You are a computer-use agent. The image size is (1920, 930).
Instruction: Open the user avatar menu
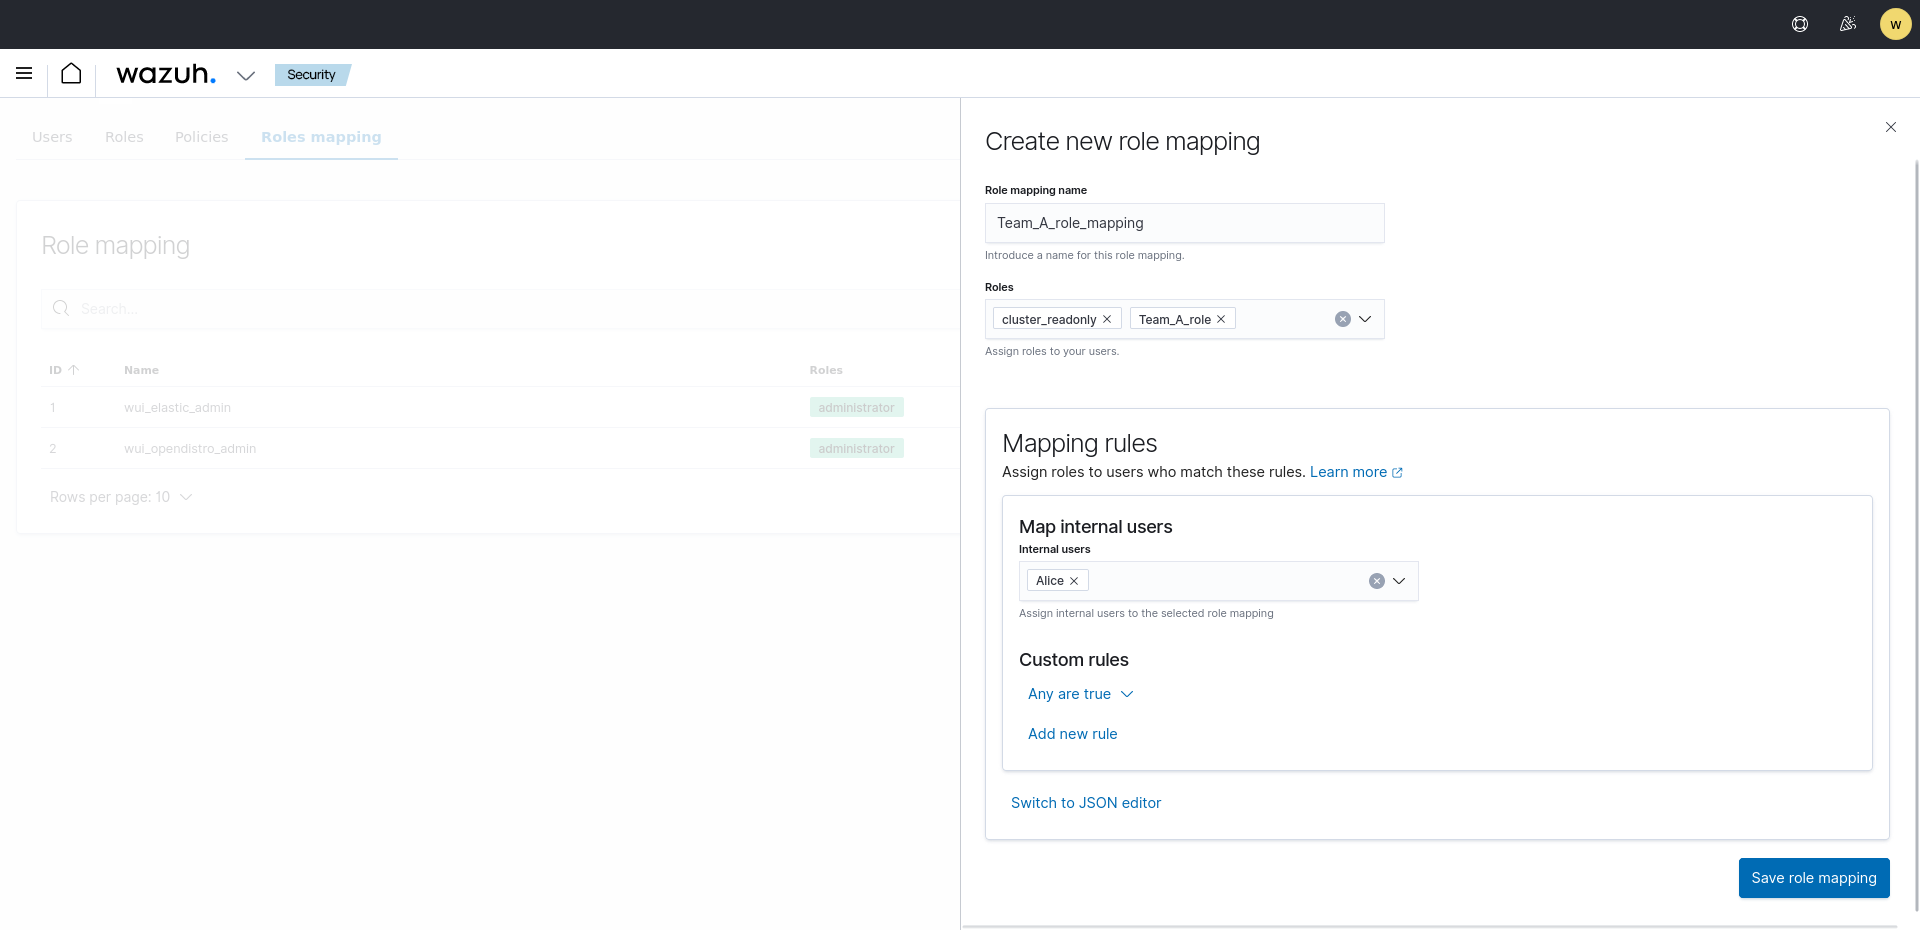[1895, 24]
